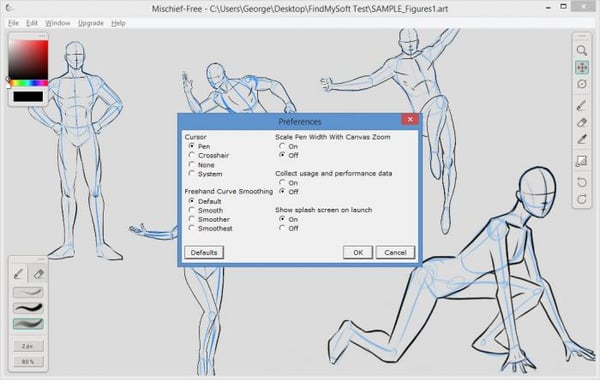This screenshot has height=380, width=600.
Task: Select the Brush tool in right toolbar
Action: click(582, 105)
